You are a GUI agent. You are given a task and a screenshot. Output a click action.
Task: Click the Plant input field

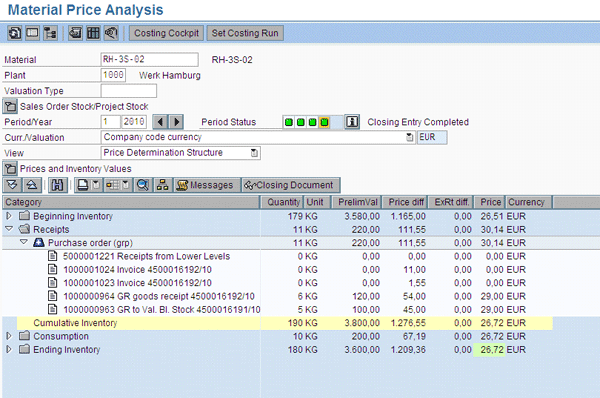114,75
